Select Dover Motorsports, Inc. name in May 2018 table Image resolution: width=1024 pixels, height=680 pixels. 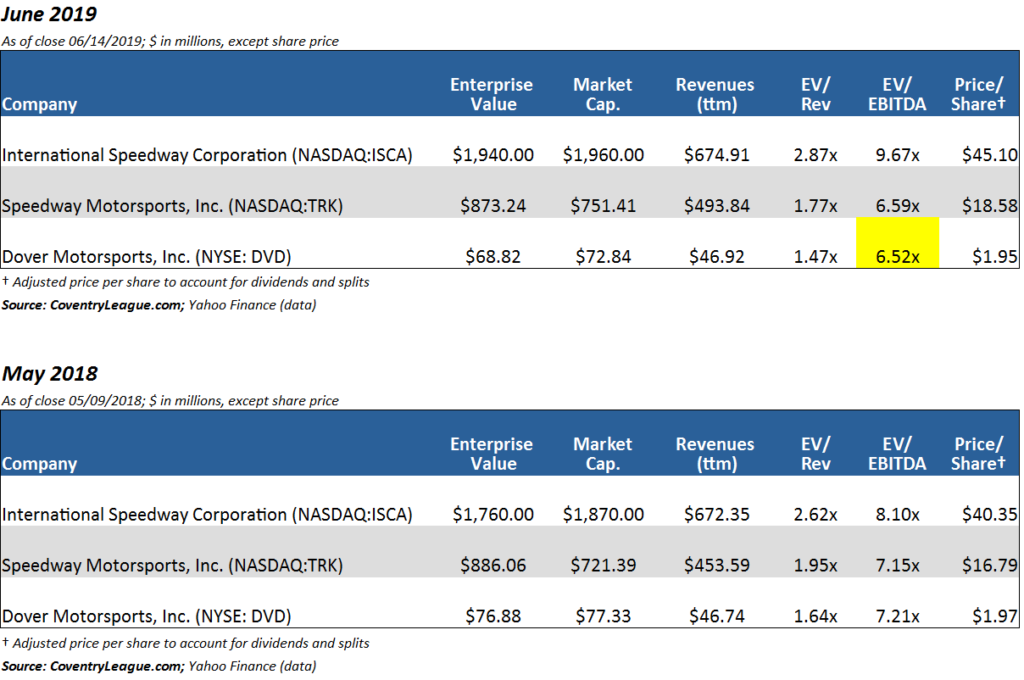tap(146, 616)
